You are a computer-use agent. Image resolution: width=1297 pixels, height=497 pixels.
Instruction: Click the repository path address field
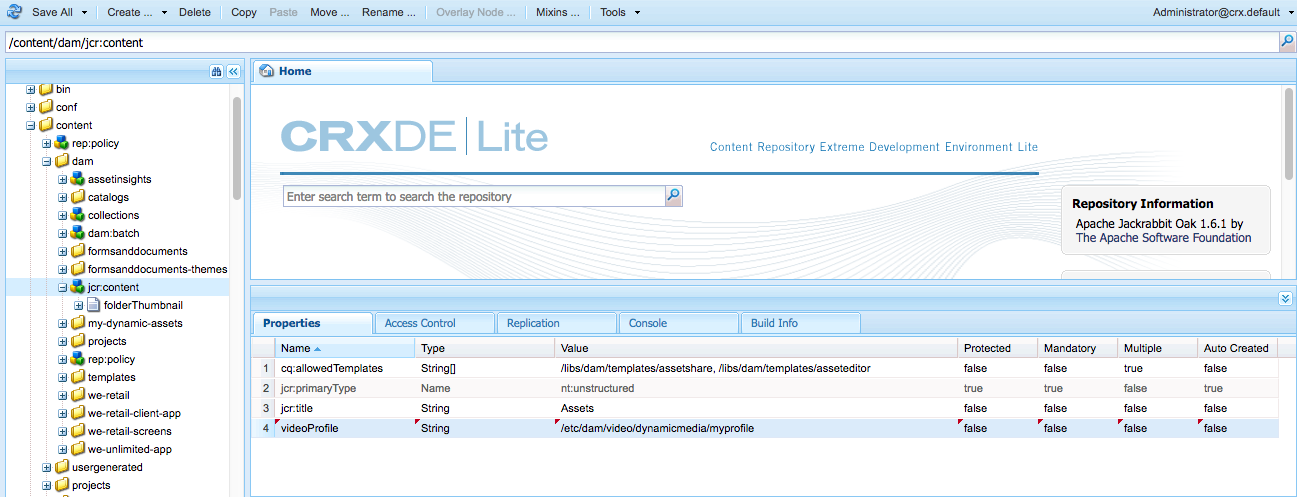[x=641, y=43]
